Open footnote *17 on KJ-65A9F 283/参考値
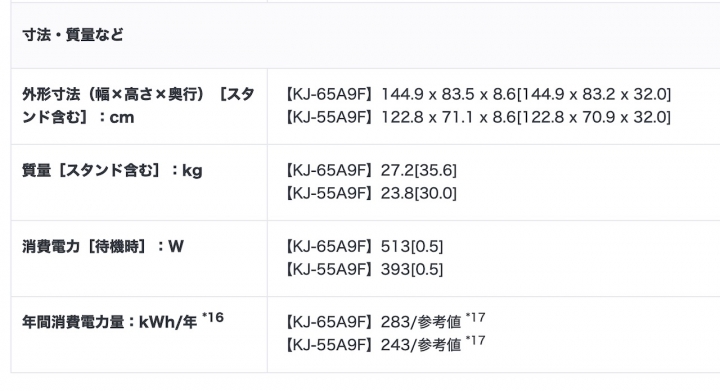This screenshot has width=720, height=391. pyautogui.click(x=475, y=318)
